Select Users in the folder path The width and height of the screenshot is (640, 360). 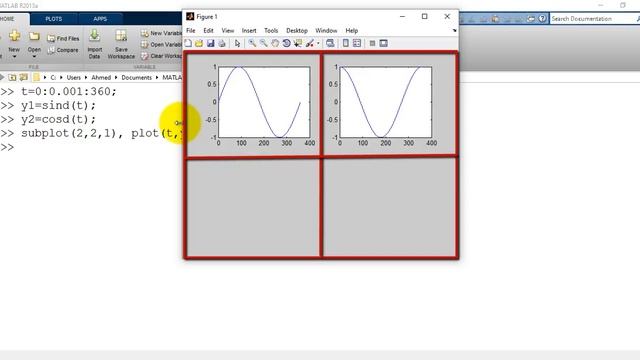pyautogui.click(x=73, y=78)
